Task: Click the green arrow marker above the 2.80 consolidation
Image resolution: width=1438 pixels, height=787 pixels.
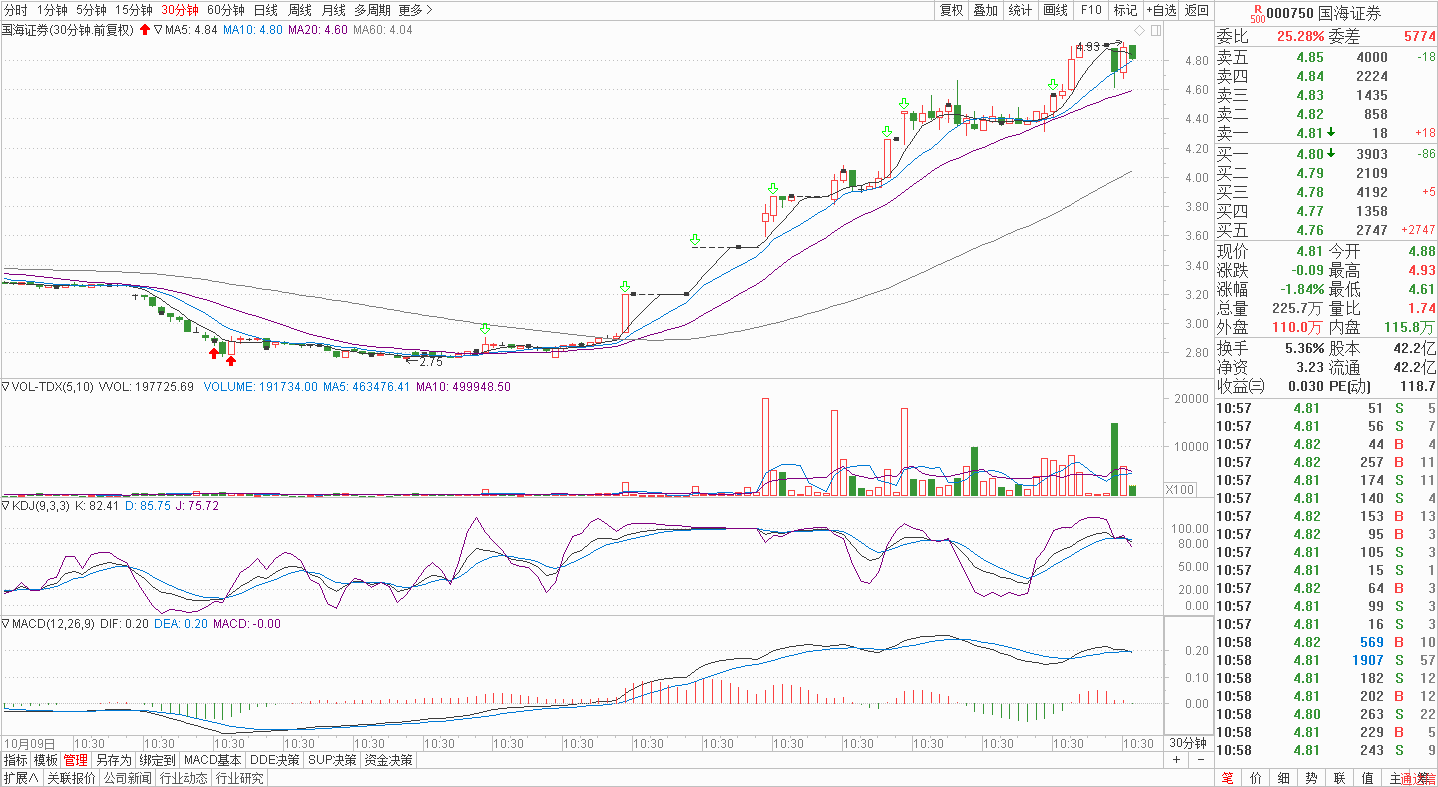Action: pos(485,329)
